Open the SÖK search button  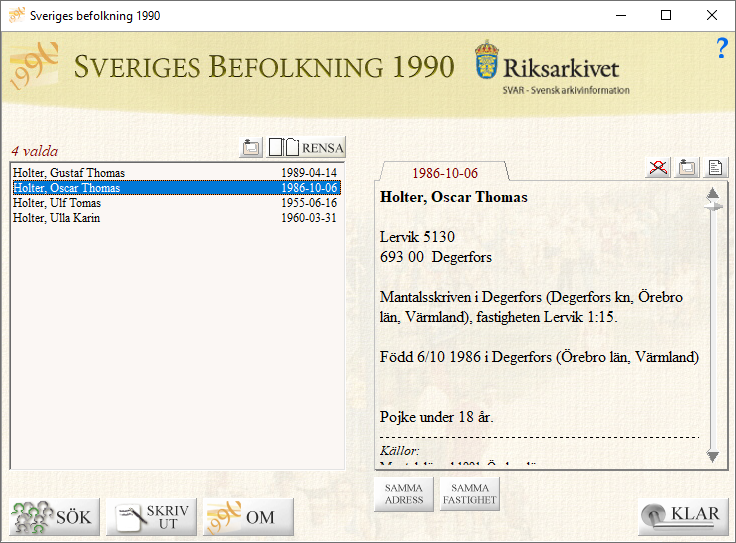point(54,517)
